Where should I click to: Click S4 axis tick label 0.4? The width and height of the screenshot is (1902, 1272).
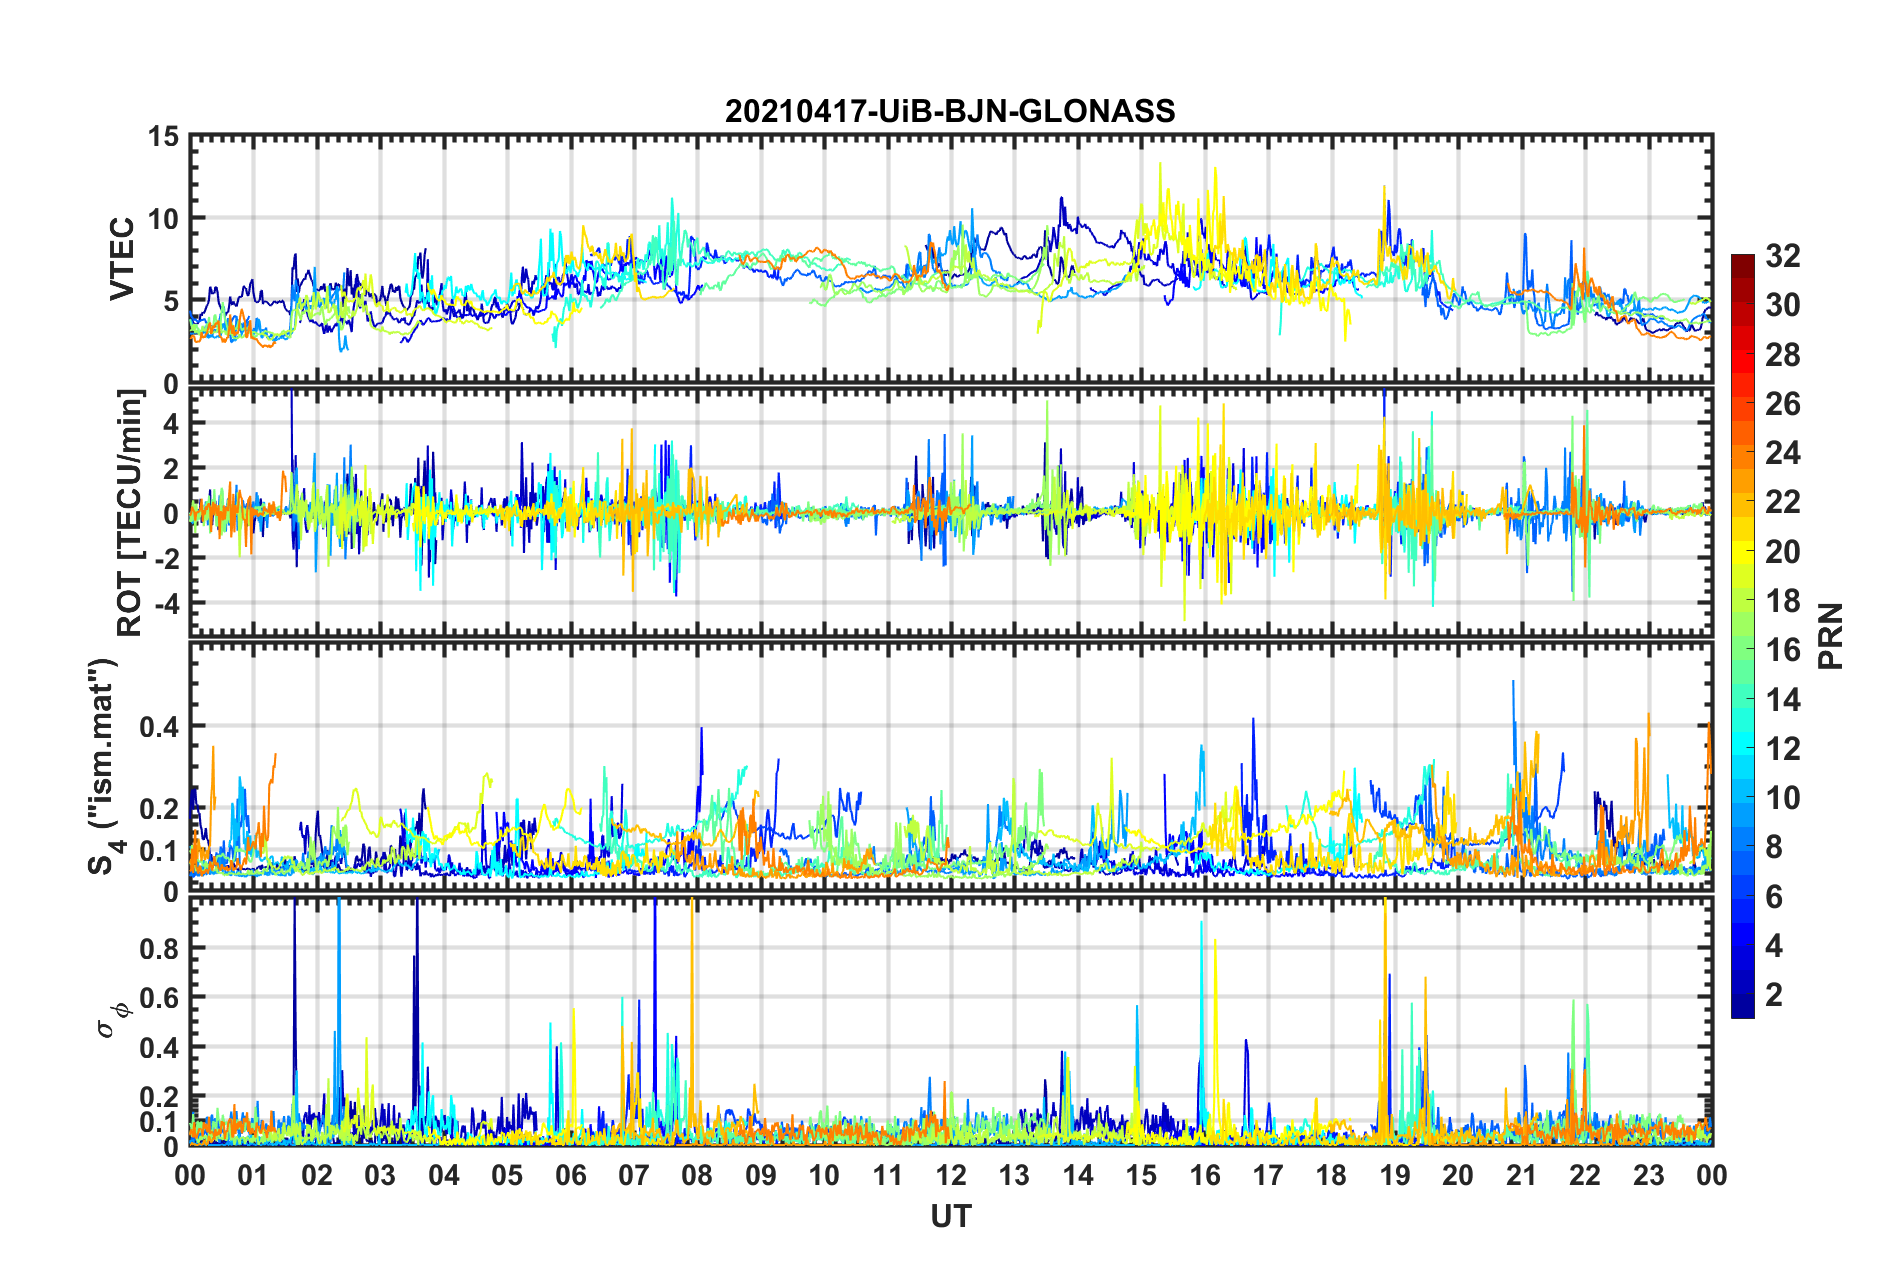coord(159,727)
